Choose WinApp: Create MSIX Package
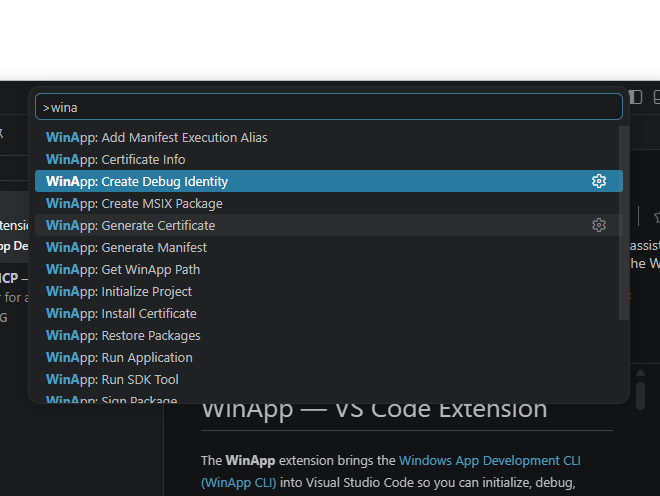Screen dimensions: 660x496 pos(329,203)
